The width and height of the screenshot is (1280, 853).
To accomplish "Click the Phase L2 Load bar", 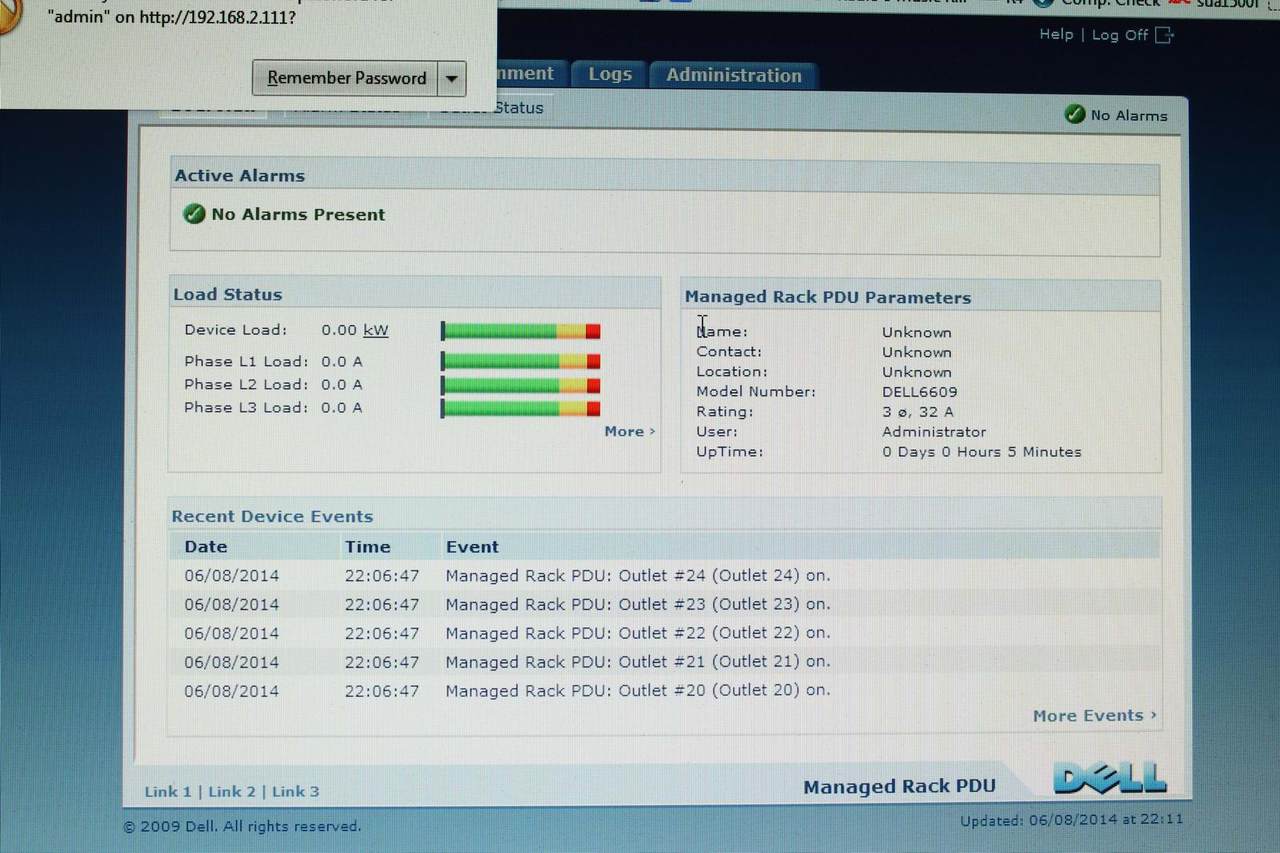I will [x=521, y=384].
